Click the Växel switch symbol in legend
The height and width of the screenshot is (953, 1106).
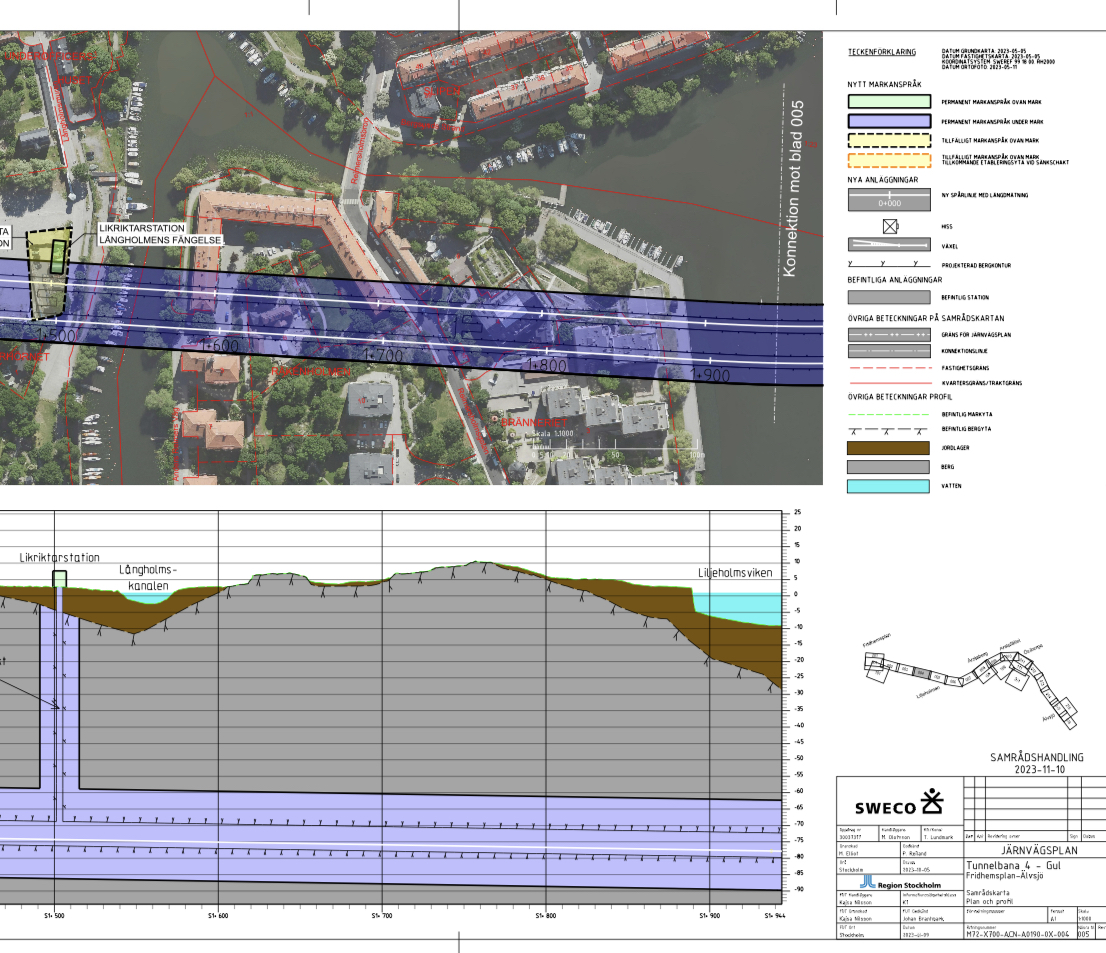pyautogui.click(x=889, y=244)
